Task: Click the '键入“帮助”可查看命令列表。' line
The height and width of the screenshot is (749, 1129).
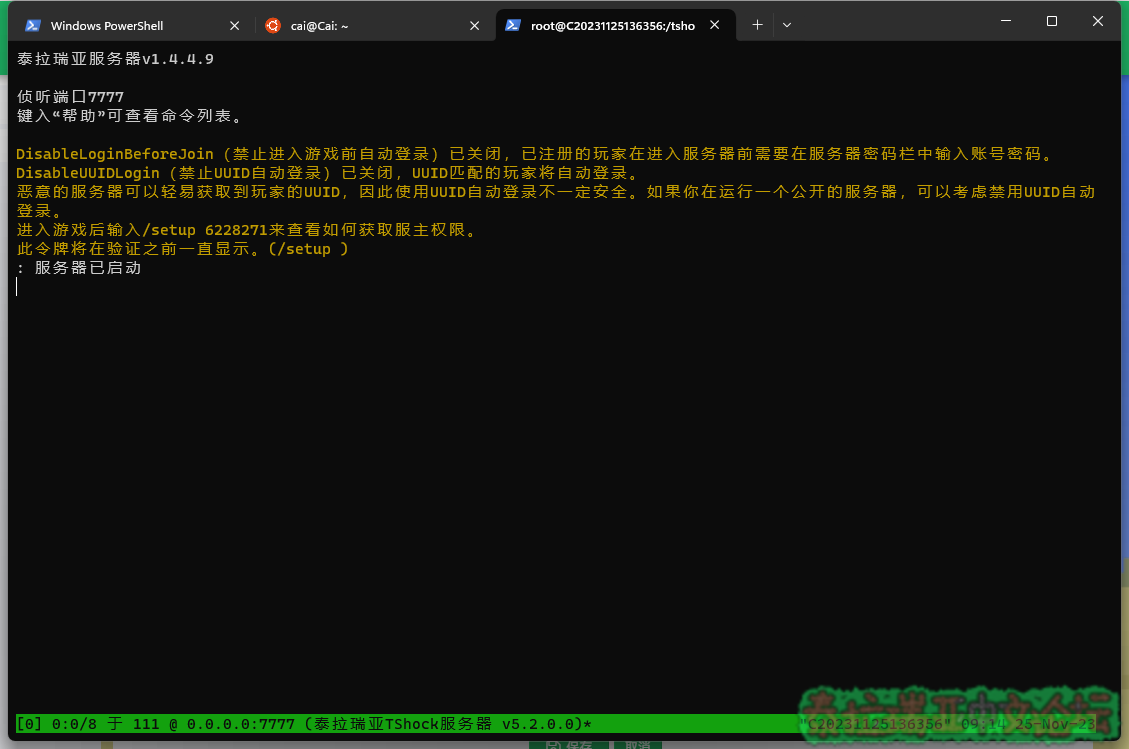Action: point(131,115)
